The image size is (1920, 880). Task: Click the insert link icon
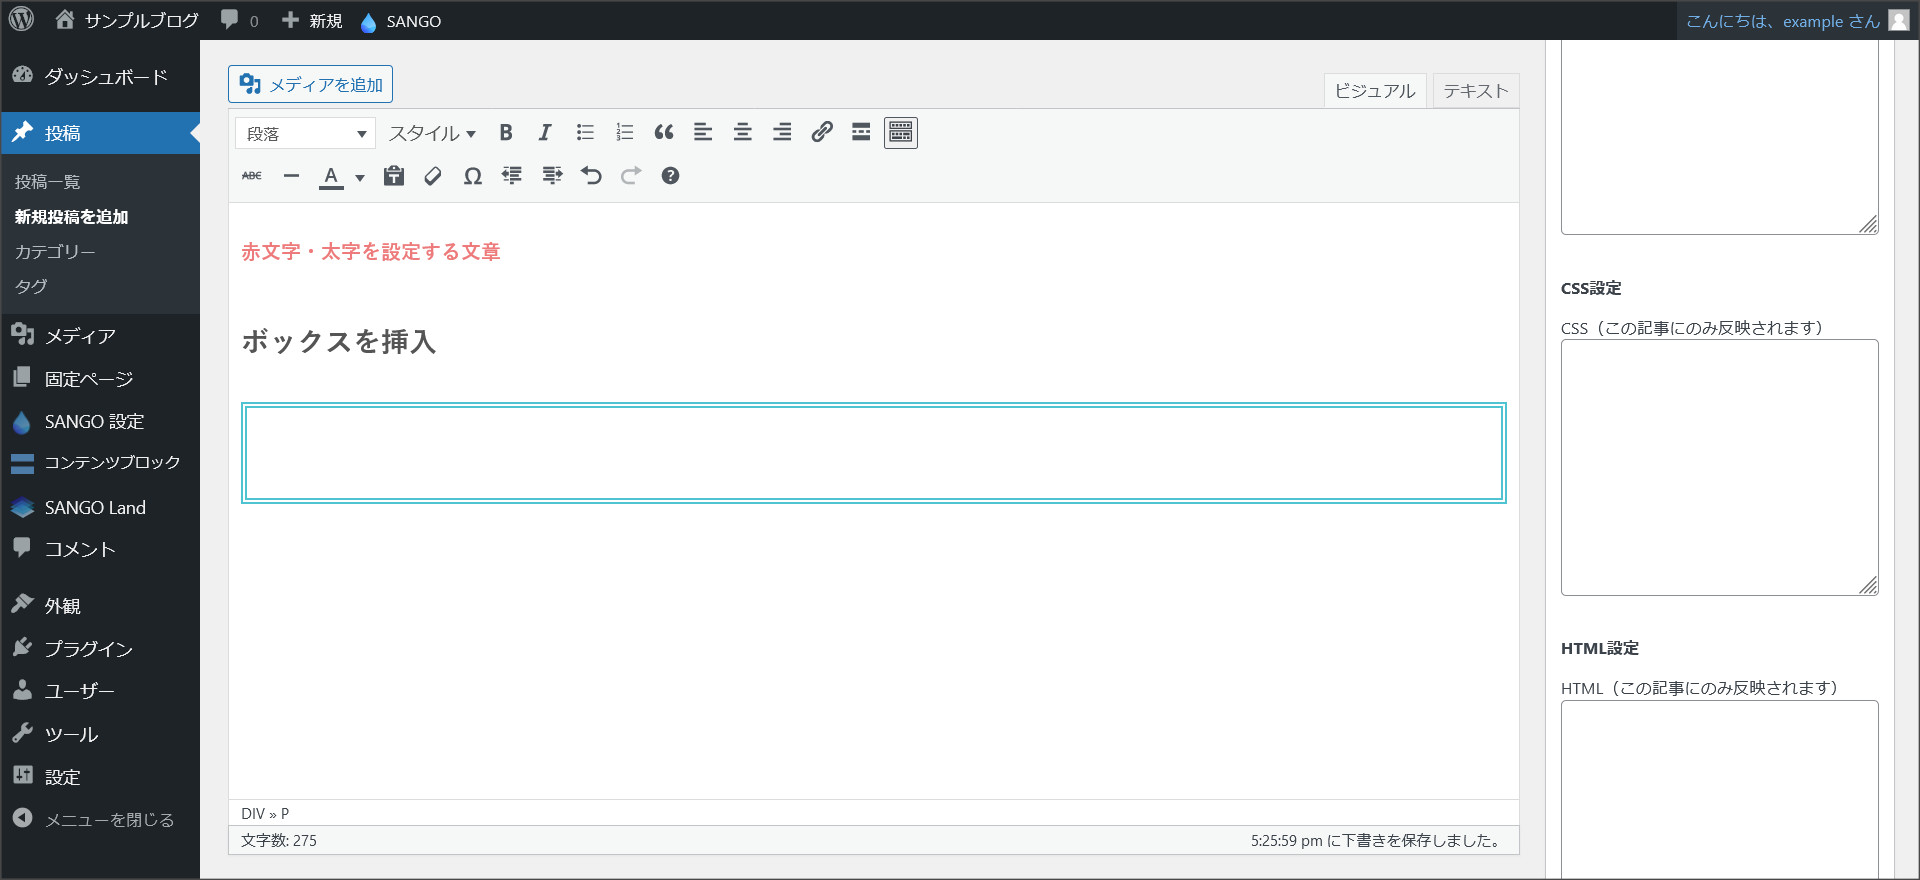pyautogui.click(x=822, y=133)
